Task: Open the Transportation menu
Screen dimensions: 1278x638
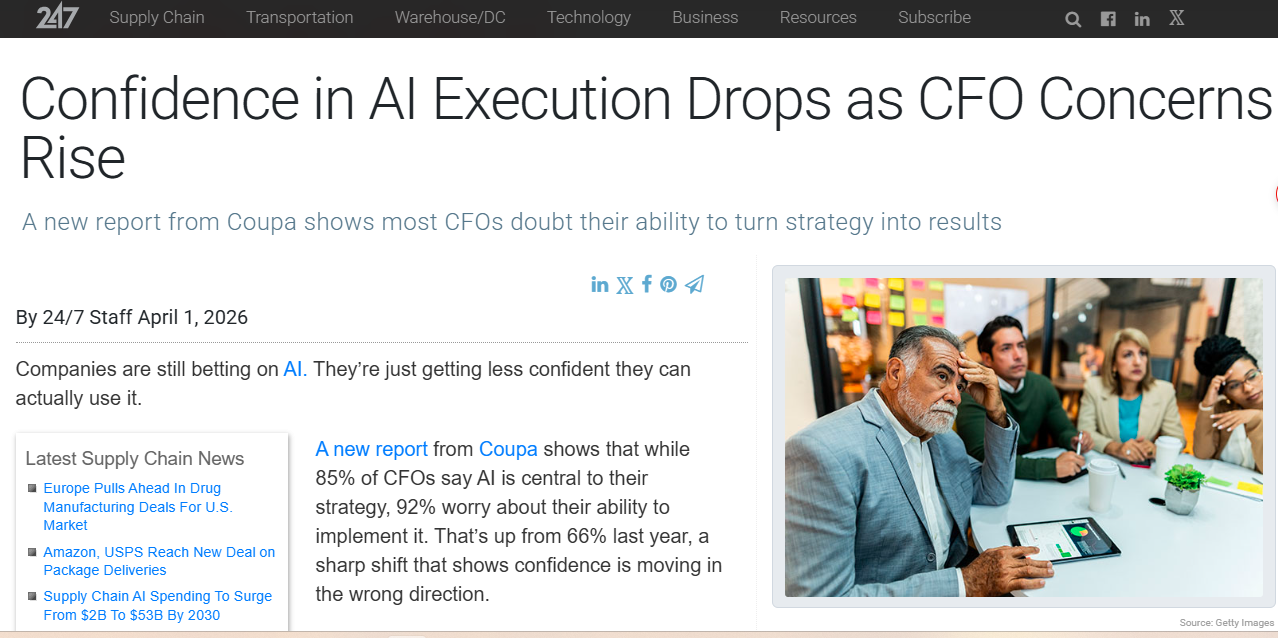Action: (x=300, y=17)
